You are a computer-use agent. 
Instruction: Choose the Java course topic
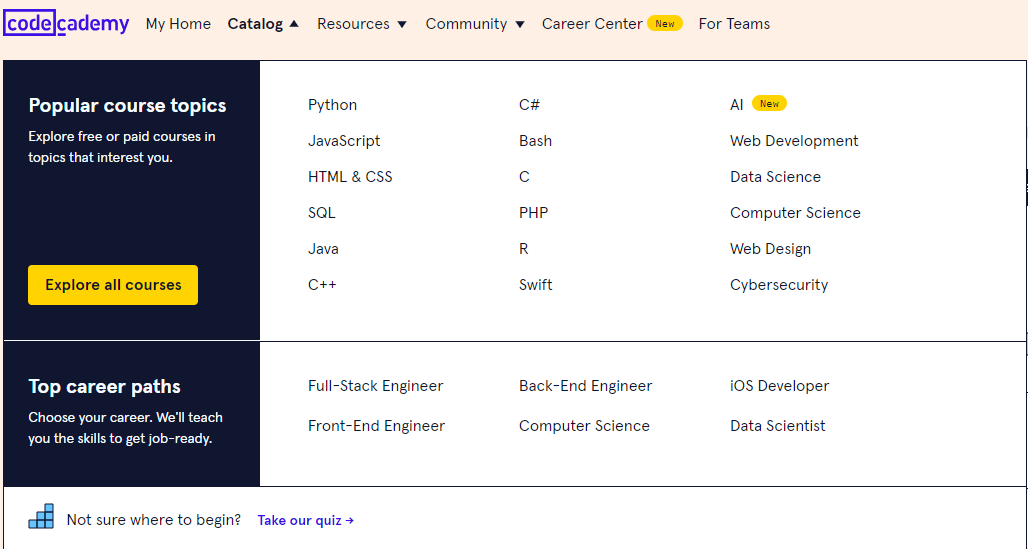(x=323, y=249)
